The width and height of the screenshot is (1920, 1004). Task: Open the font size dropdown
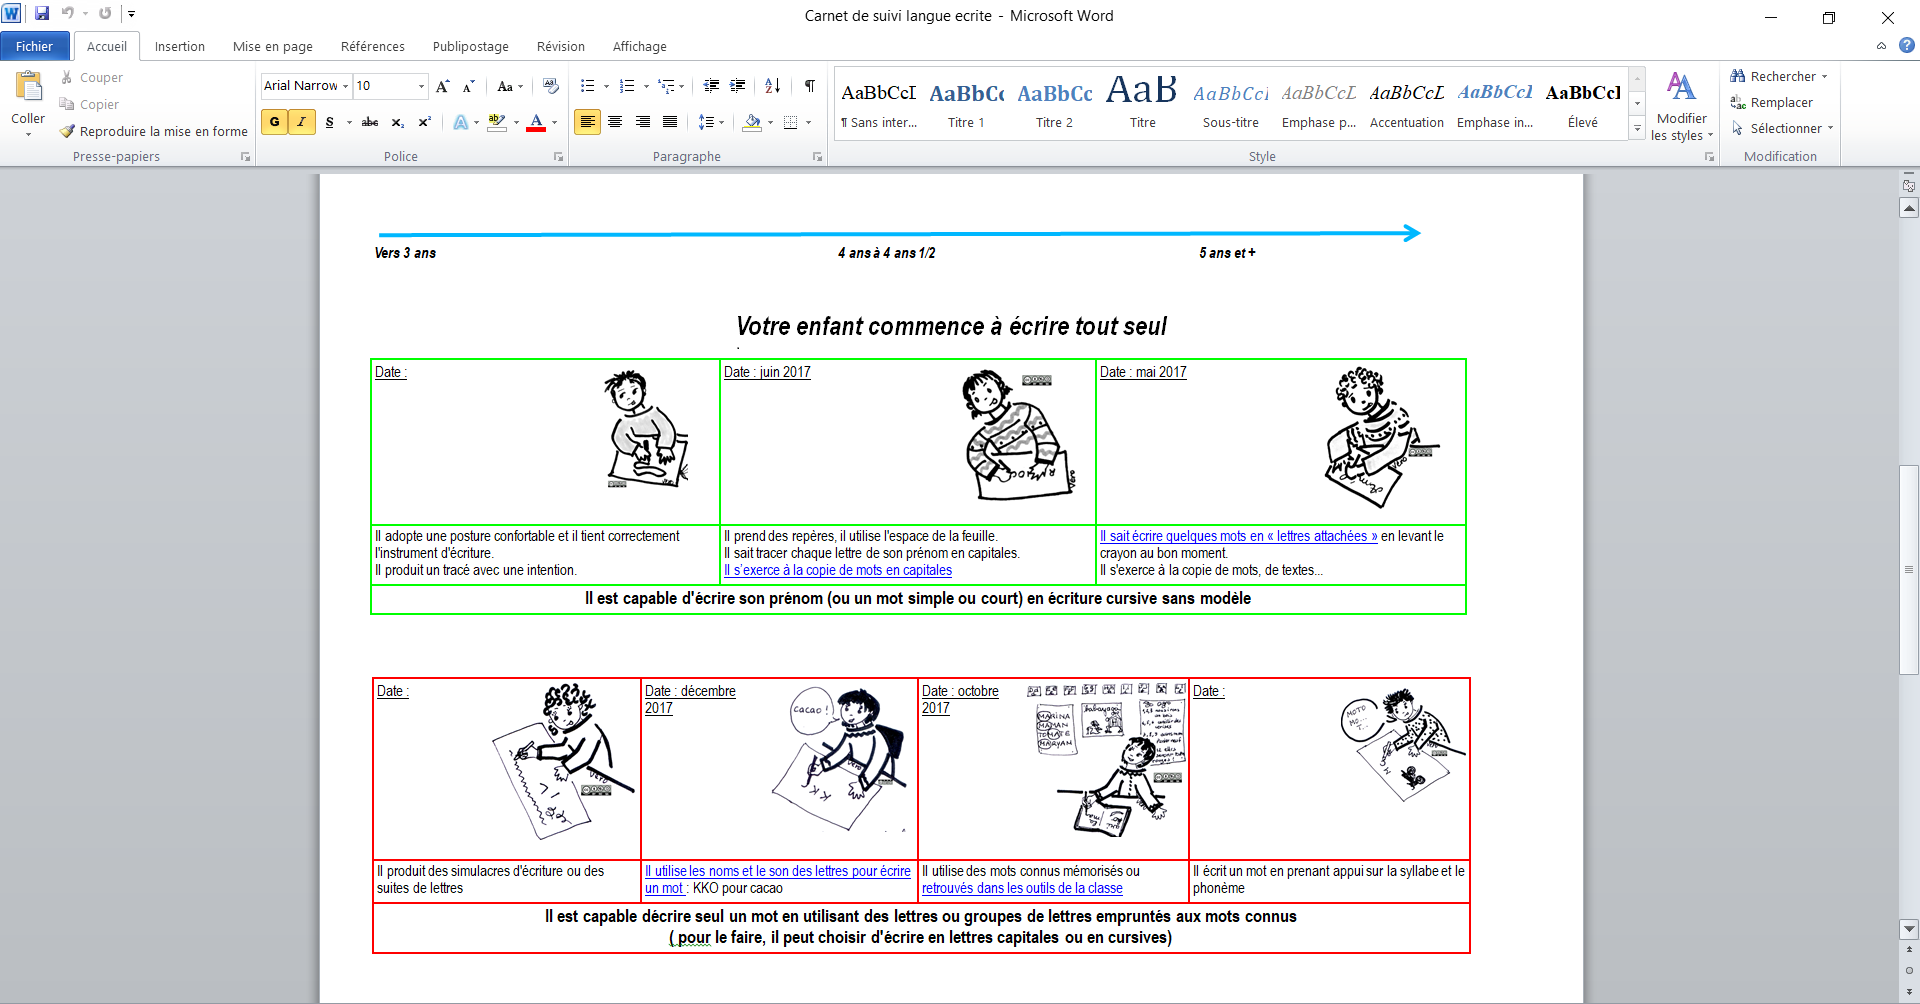pyautogui.click(x=421, y=86)
